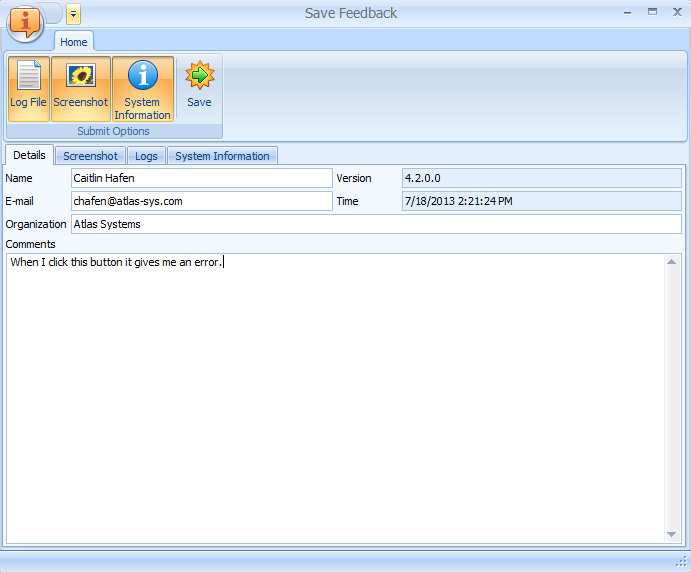Toggle the Screenshot submit option in ribbon
The height and width of the screenshot is (572, 691).
80,88
